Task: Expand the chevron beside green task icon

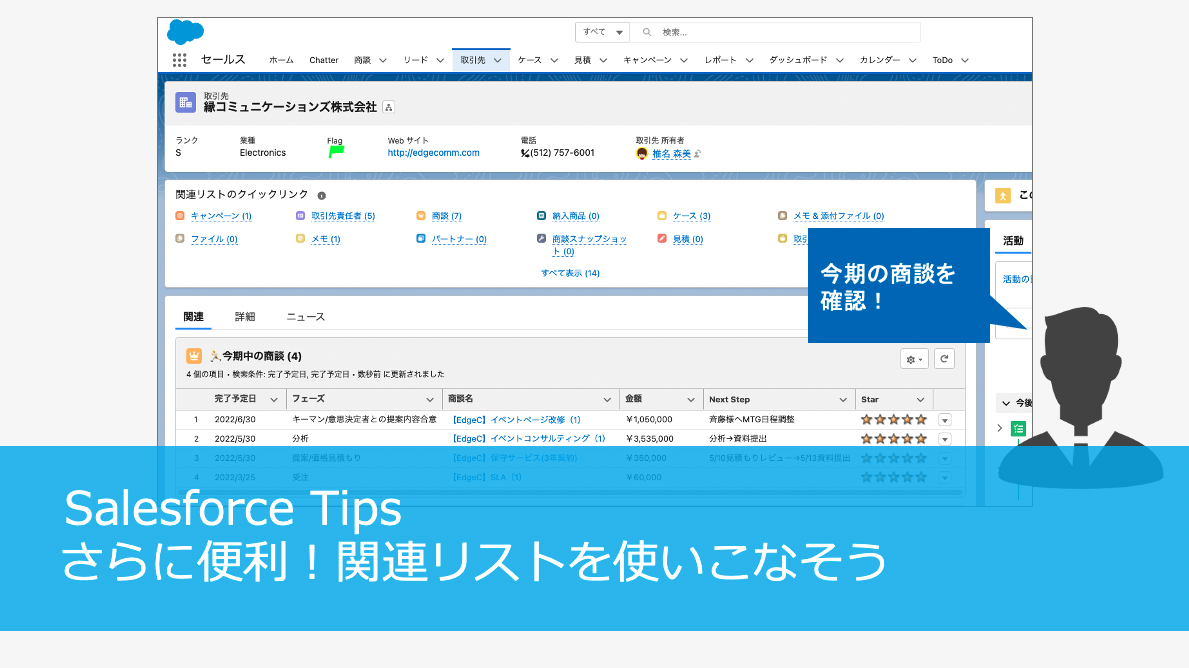Action: tap(999, 428)
